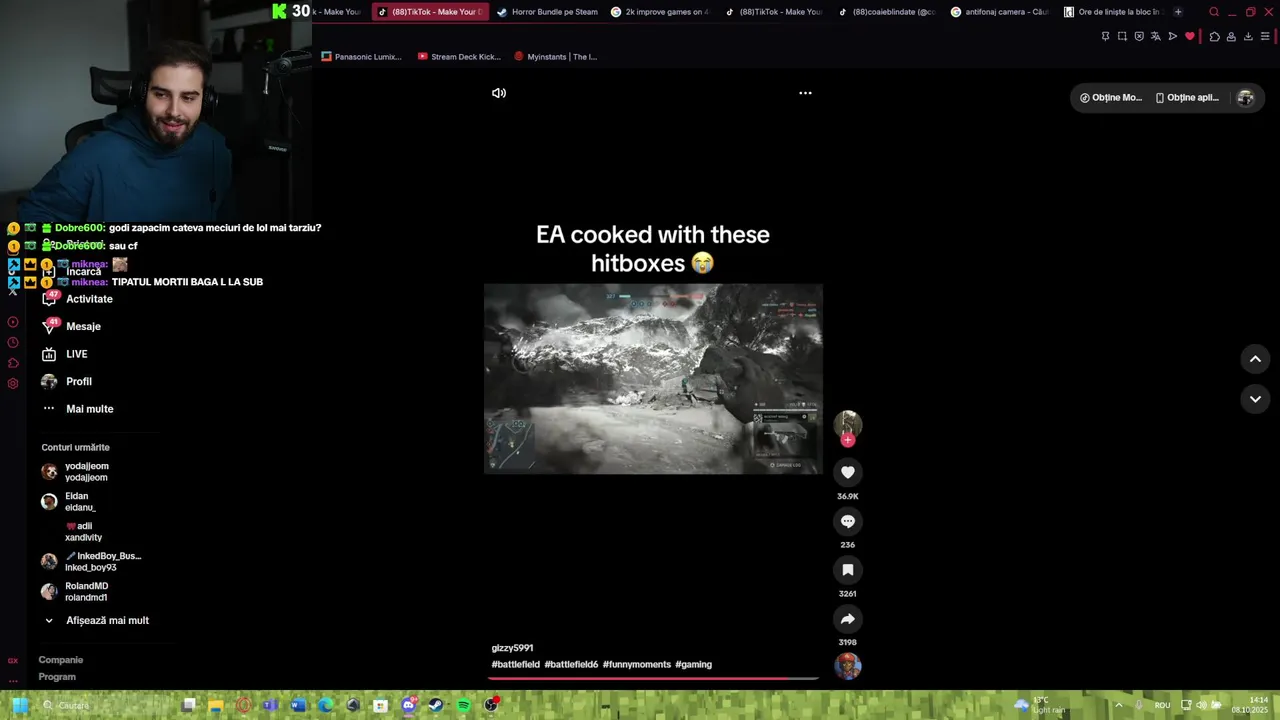This screenshot has height=720, width=1280.
Task: Seek on the red video progress bar
Action: click(653, 678)
